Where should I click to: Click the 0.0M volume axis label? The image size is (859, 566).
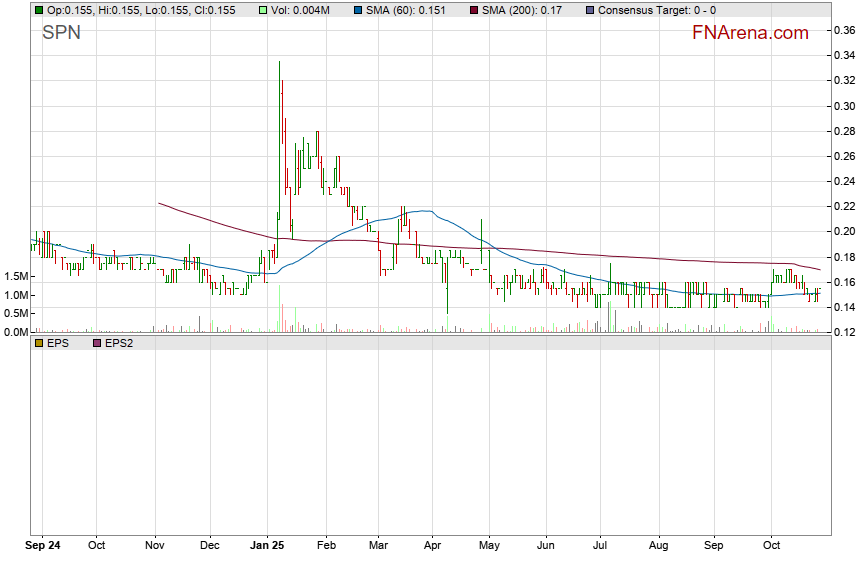point(15,331)
